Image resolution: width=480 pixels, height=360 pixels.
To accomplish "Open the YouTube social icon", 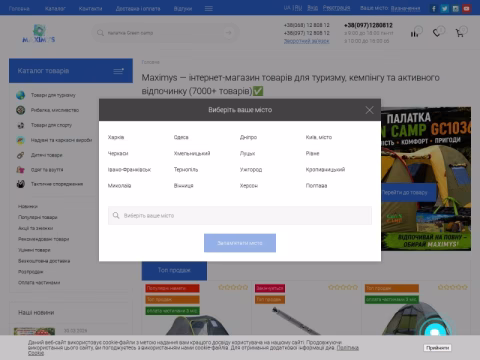I will [466, 9].
